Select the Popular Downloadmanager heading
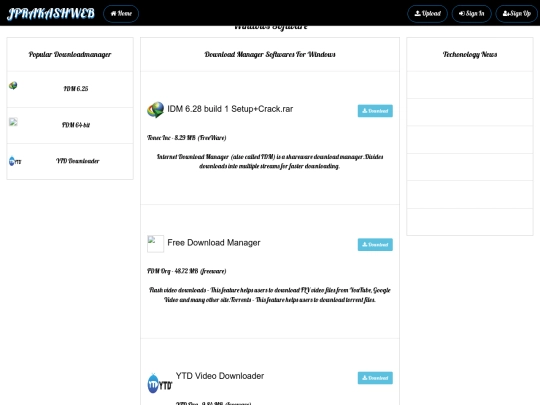 click(x=70, y=54)
